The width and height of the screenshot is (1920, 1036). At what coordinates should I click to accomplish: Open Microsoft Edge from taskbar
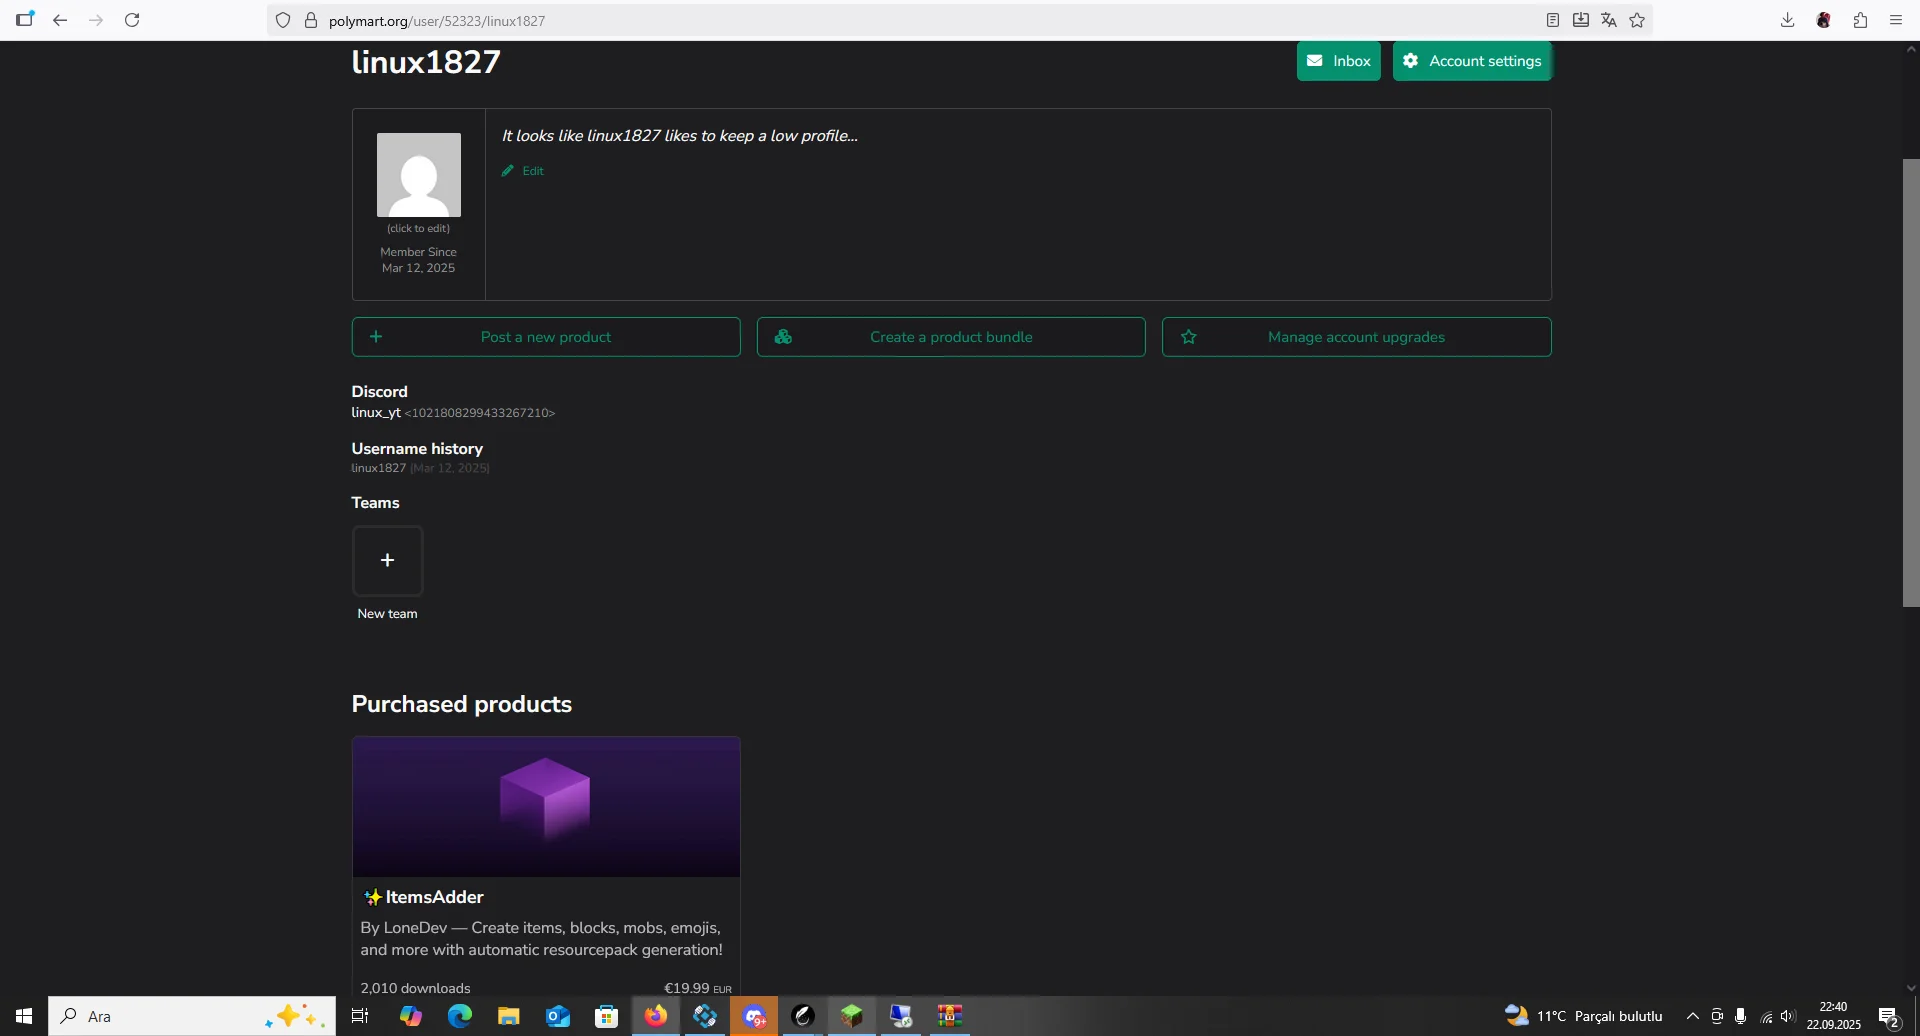pyautogui.click(x=460, y=1016)
